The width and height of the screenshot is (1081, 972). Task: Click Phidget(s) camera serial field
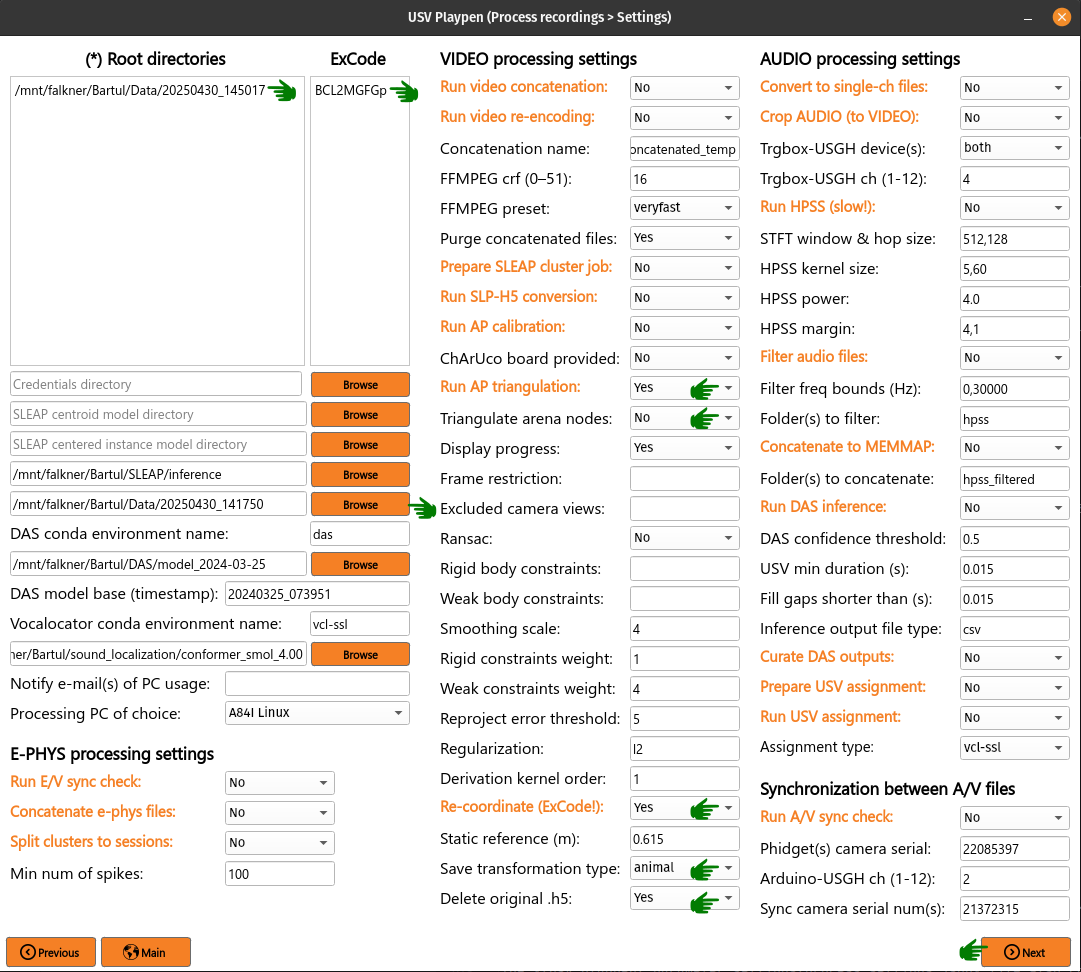click(x=1014, y=849)
